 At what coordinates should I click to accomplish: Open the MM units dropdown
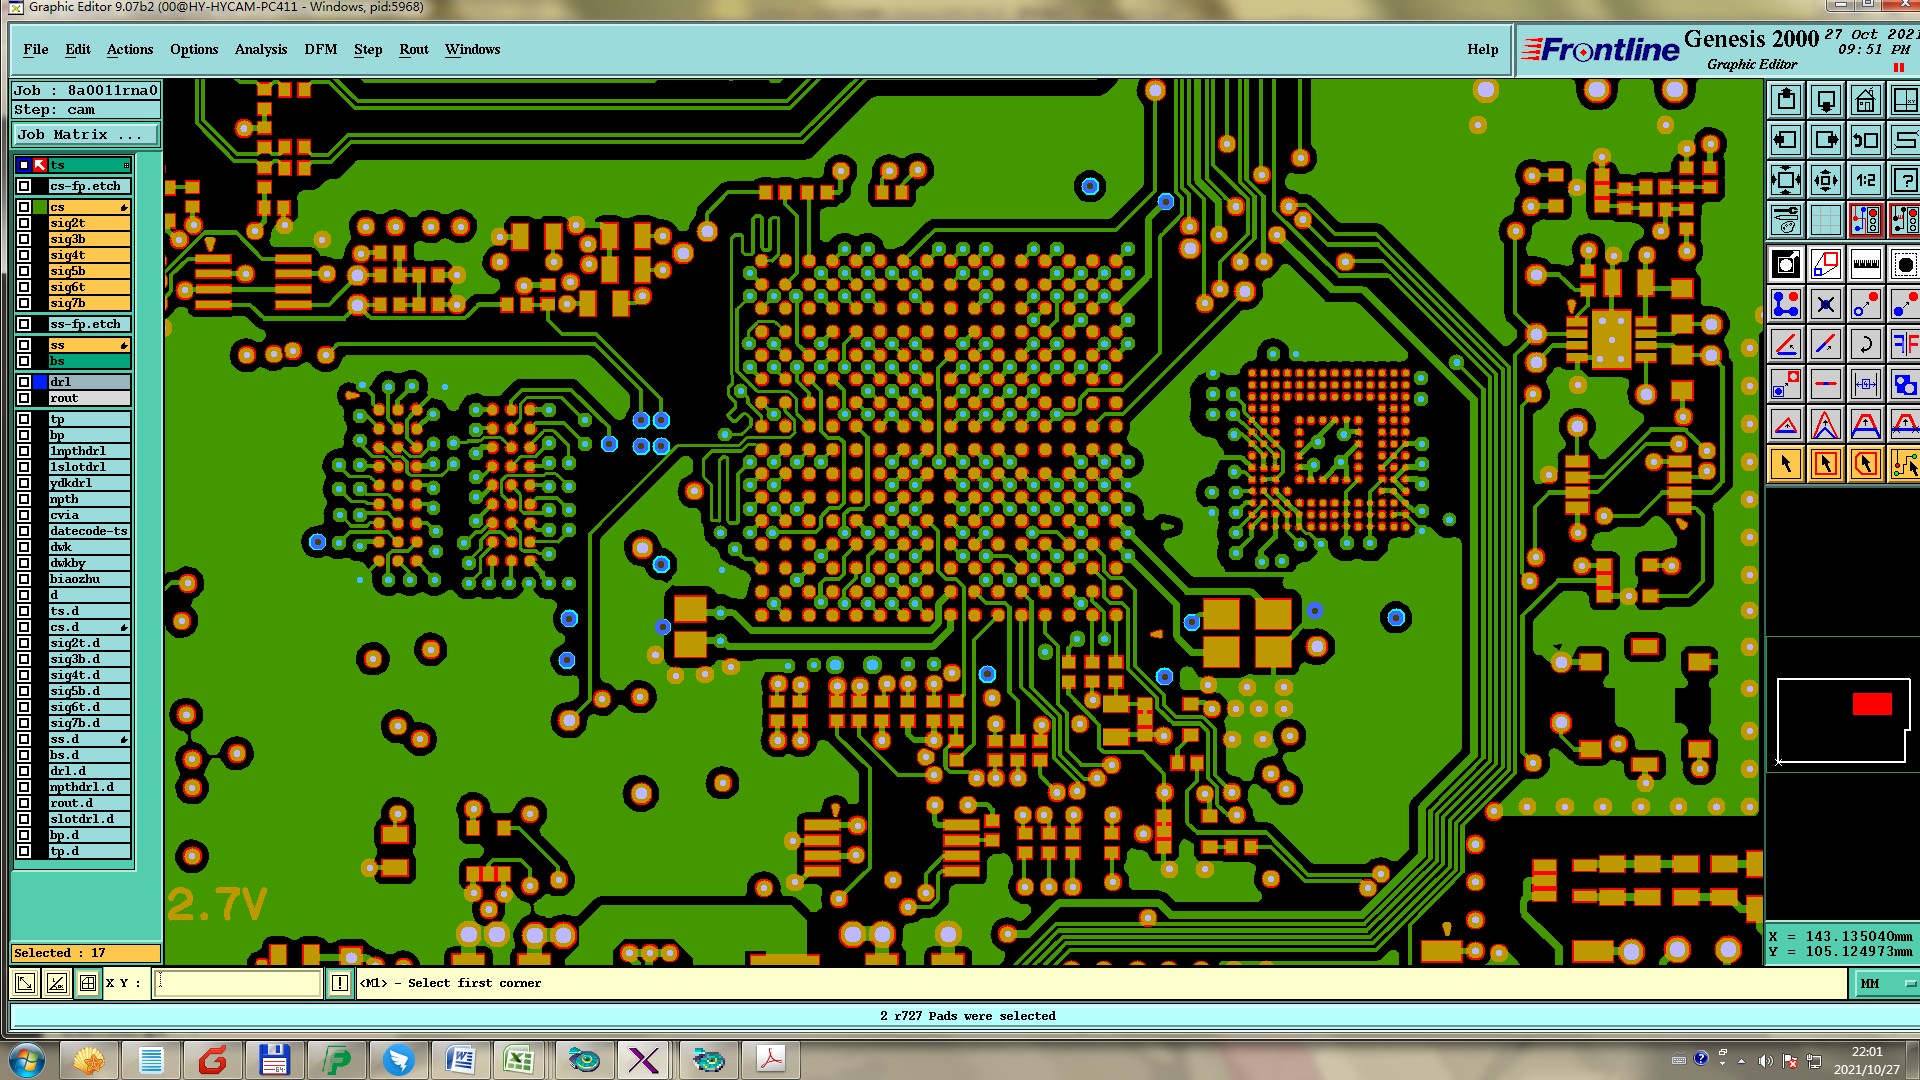(x=1885, y=984)
